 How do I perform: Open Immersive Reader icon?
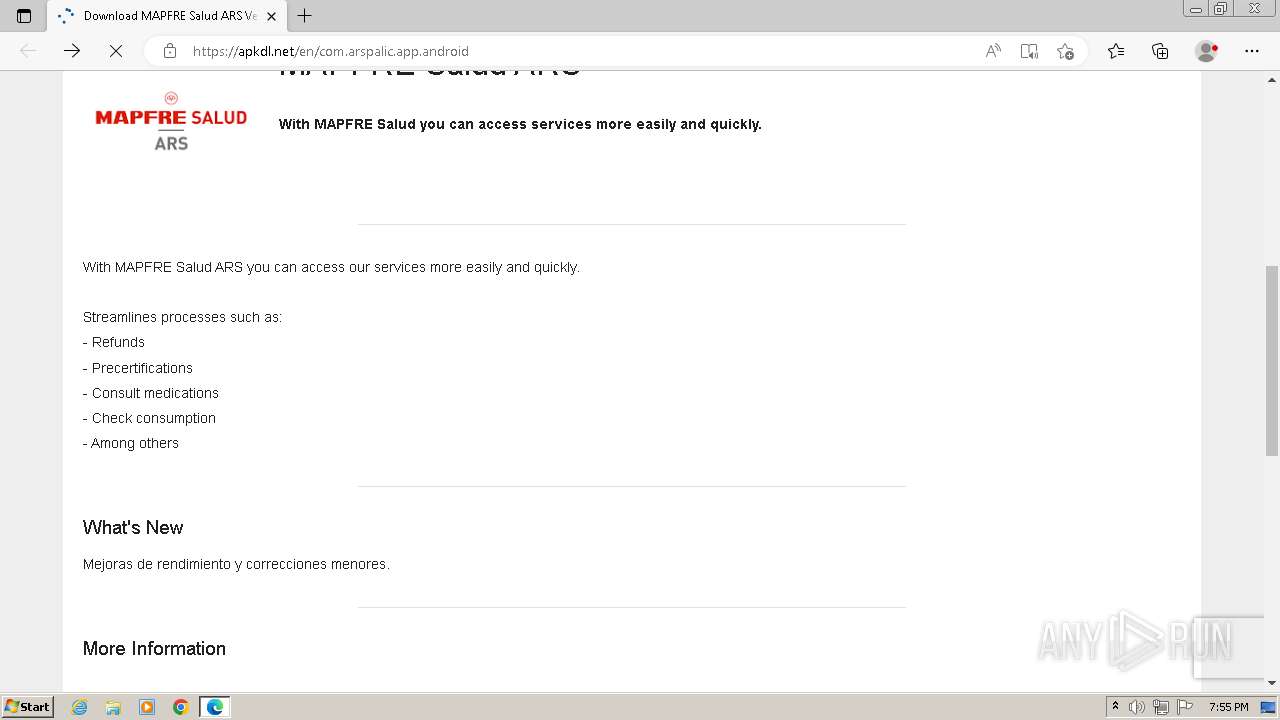point(1029,51)
